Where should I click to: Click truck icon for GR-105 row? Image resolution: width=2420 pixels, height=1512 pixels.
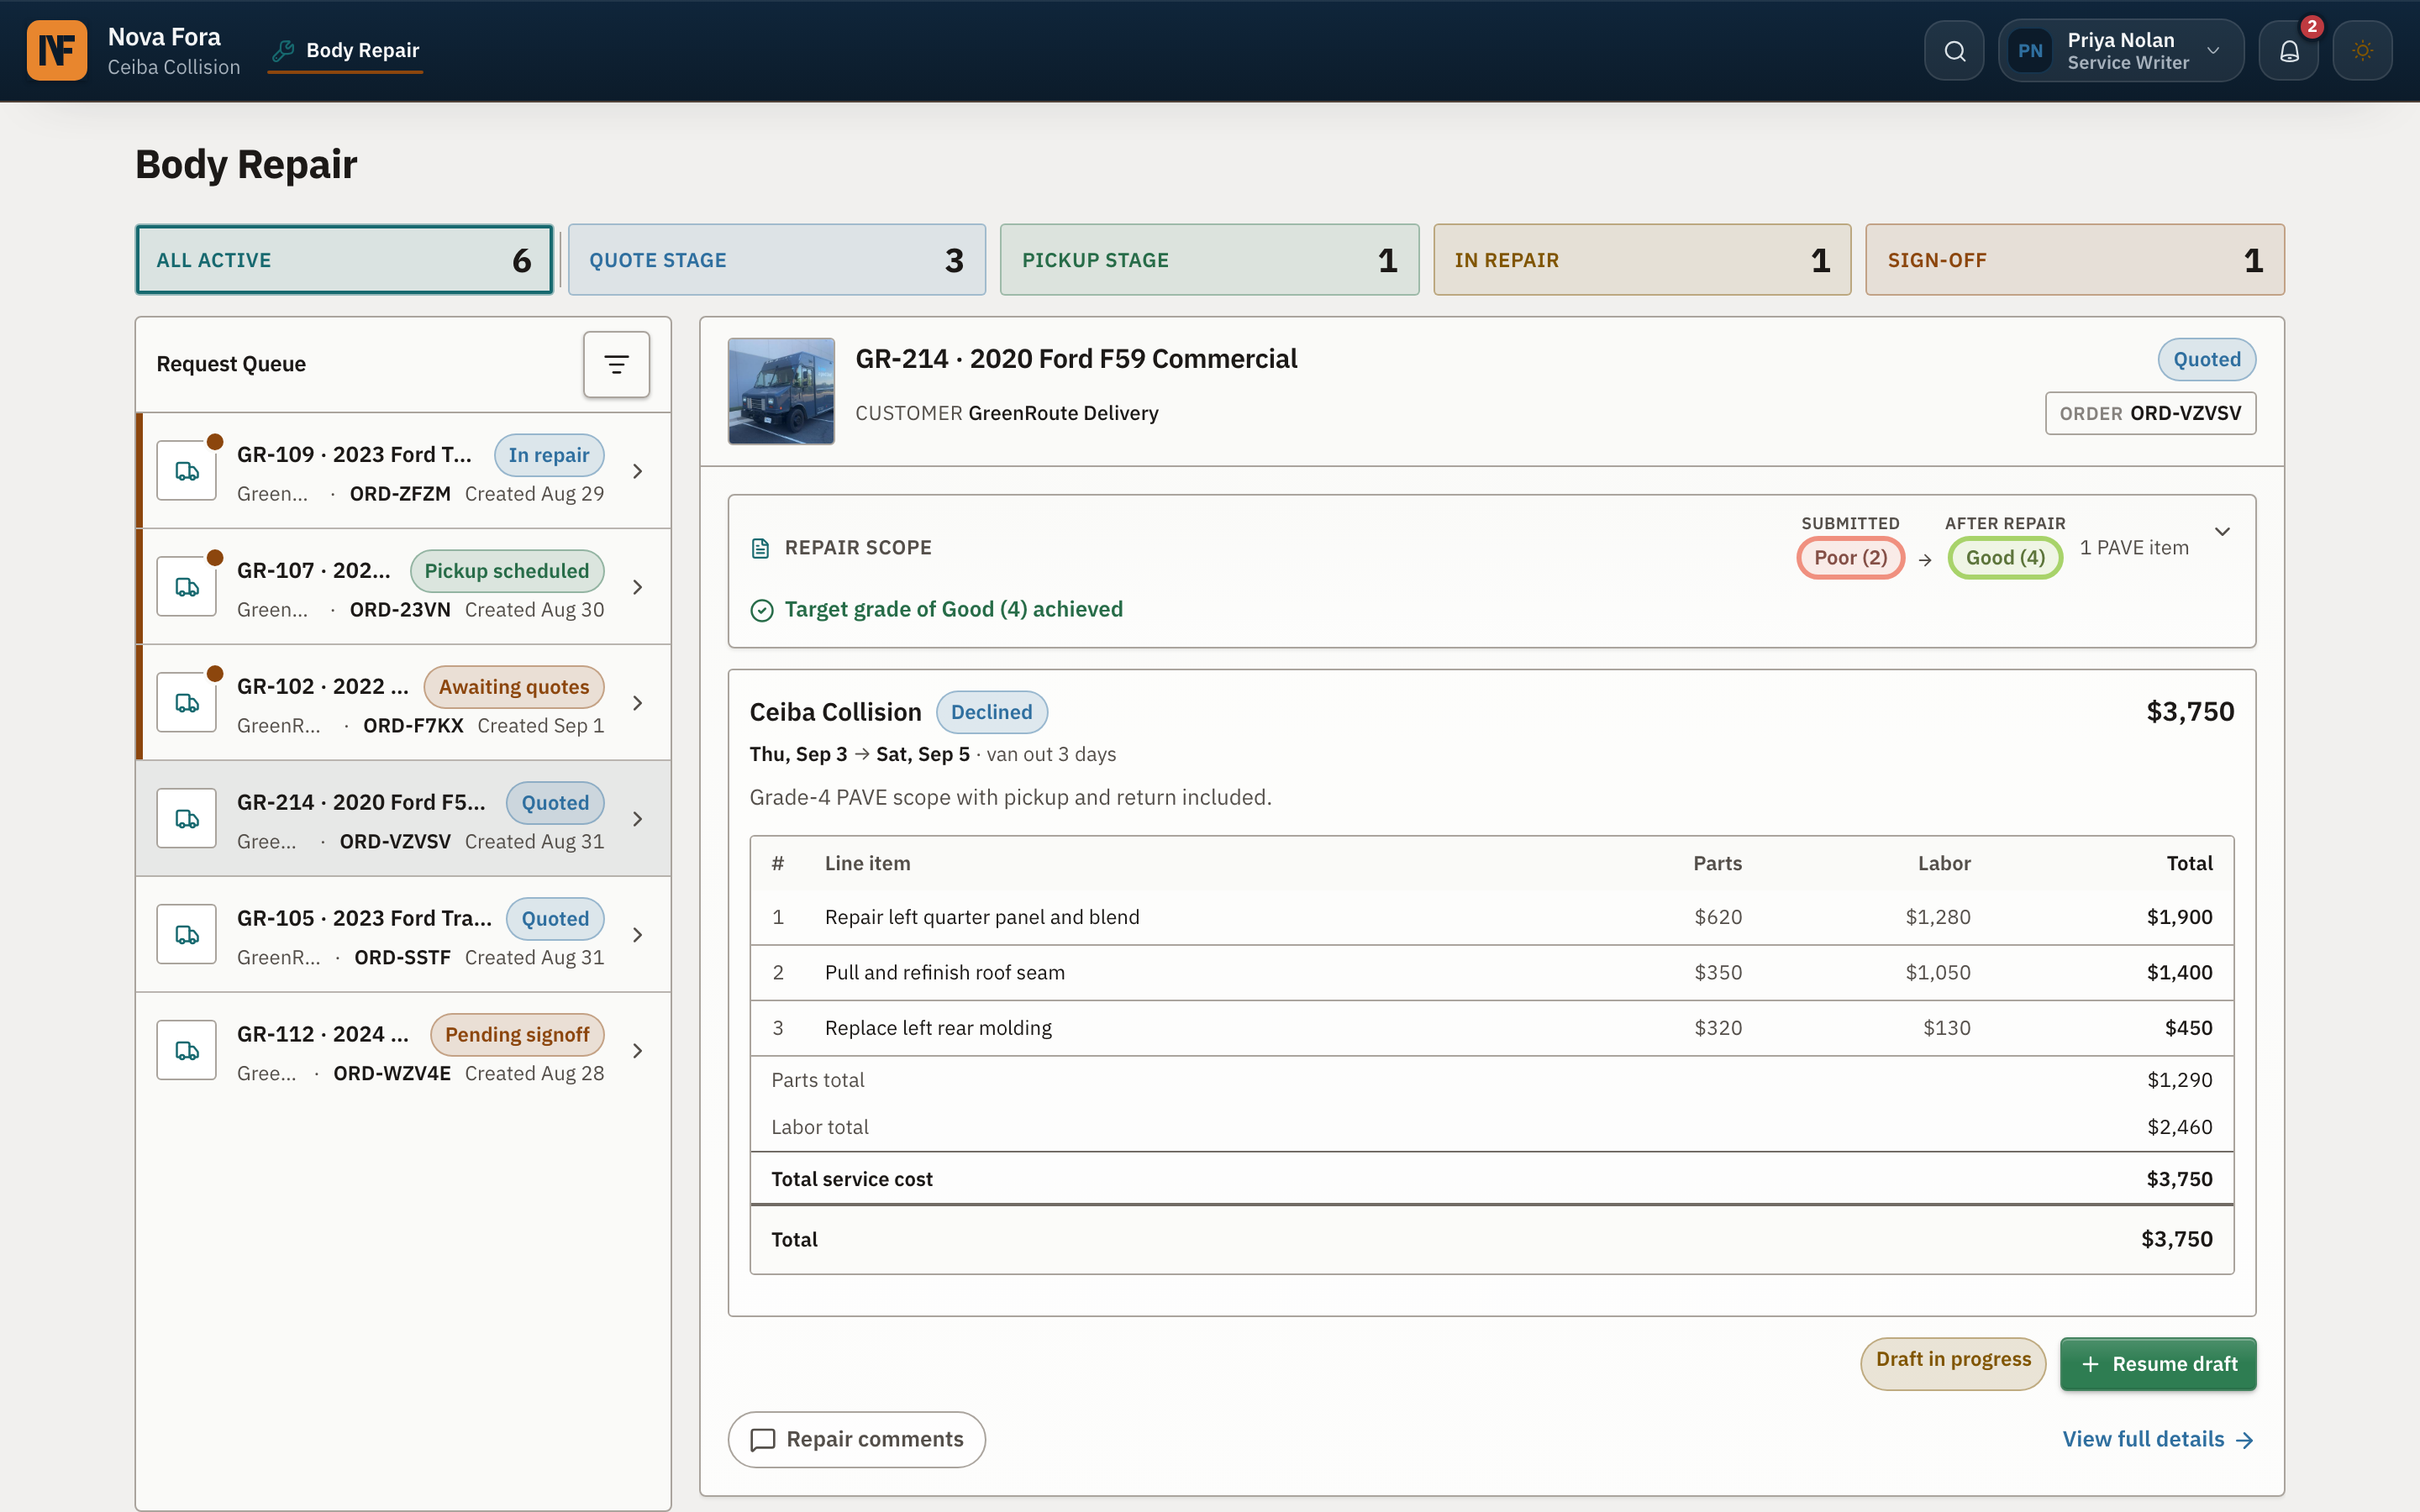(x=187, y=935)
